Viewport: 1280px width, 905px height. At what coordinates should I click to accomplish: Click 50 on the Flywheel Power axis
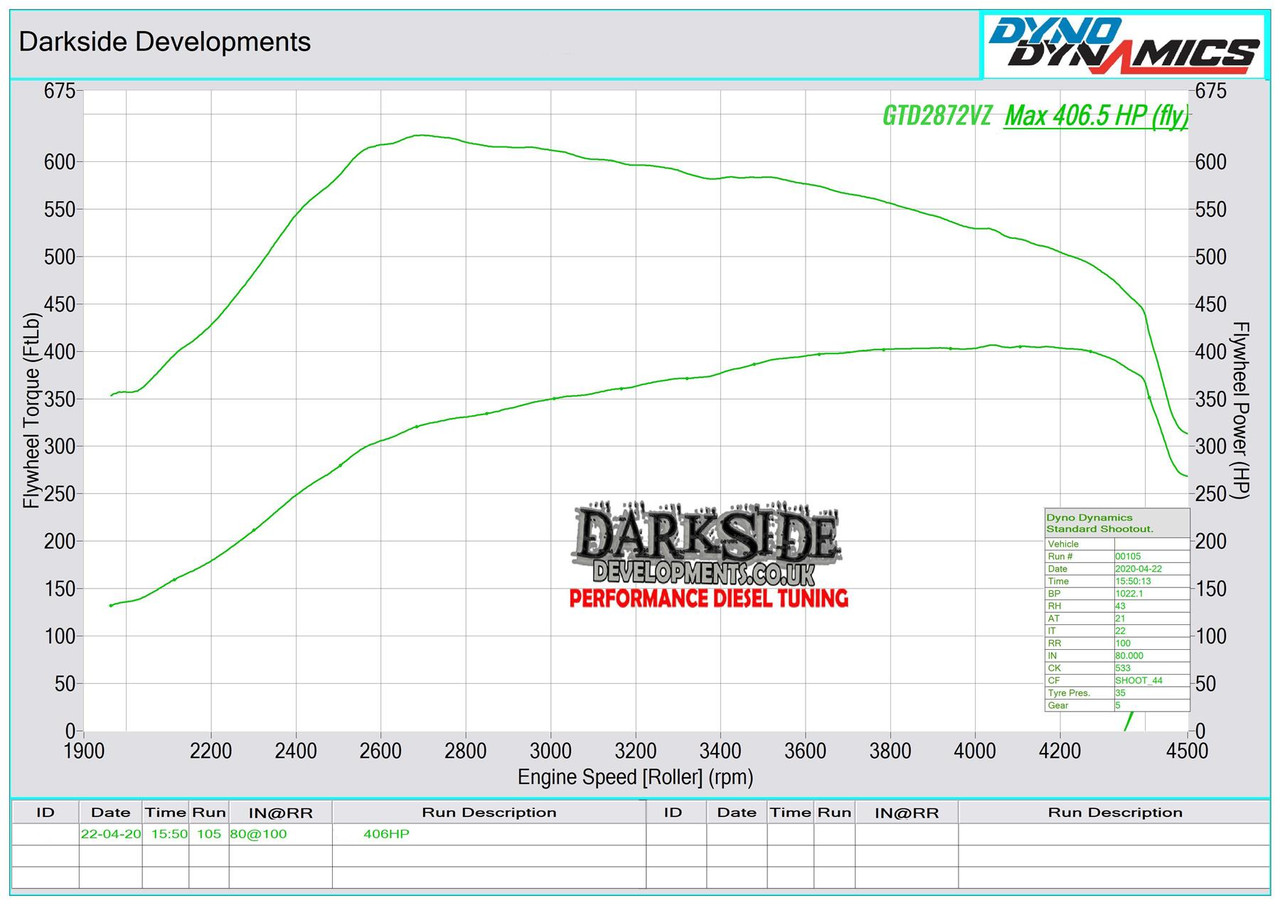(1207, 684)
